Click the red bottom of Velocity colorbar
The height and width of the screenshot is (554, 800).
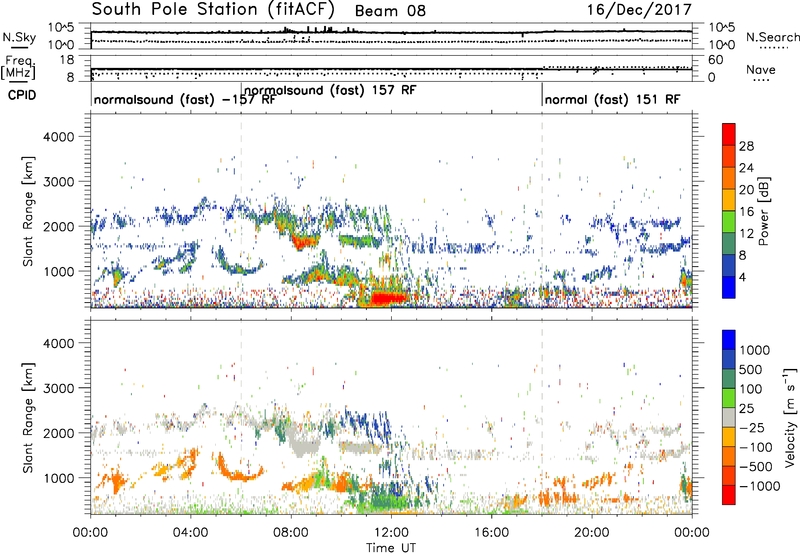click(x=729, y=495)
